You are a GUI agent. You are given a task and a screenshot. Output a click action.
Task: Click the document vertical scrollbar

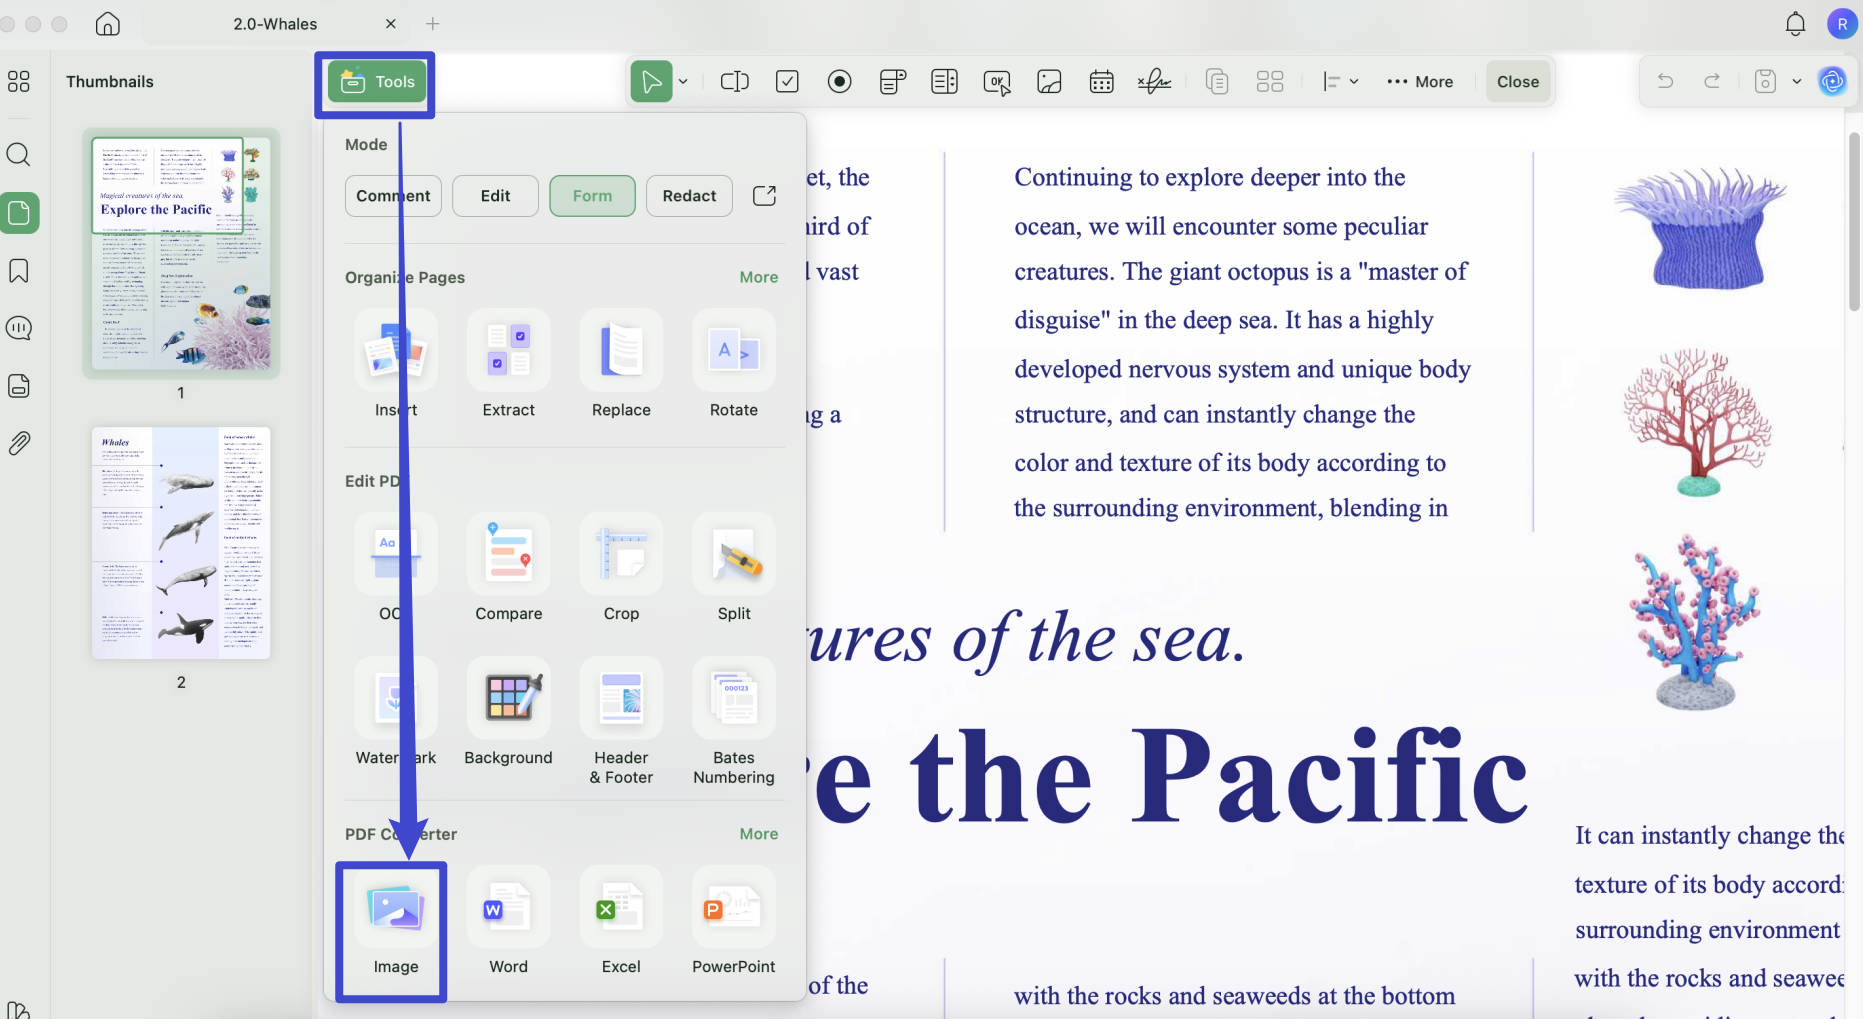pyautogui.click(x=1855, y=222)
